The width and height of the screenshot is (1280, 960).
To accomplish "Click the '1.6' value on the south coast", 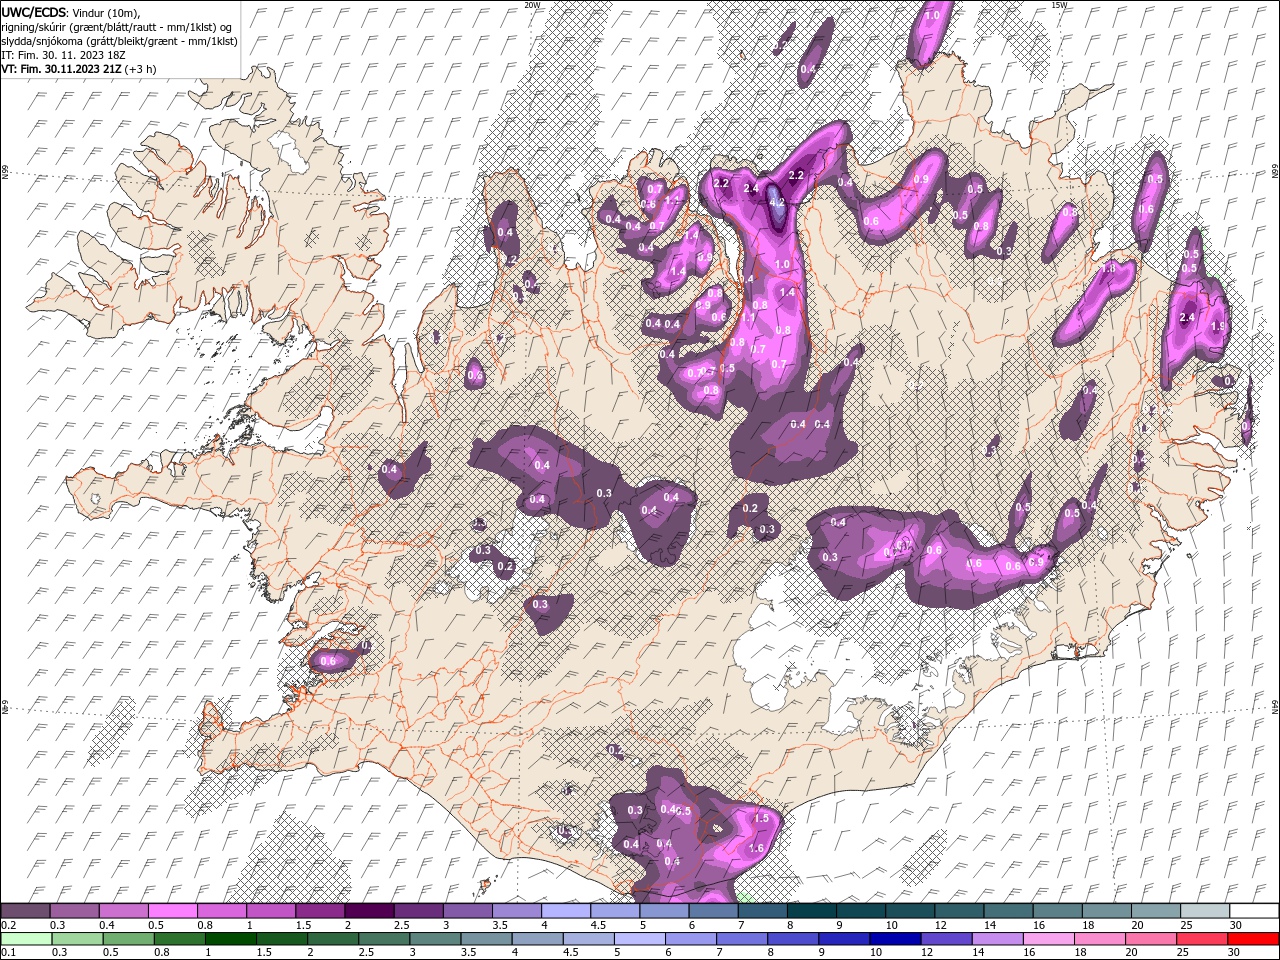I will tap(756, 848).
